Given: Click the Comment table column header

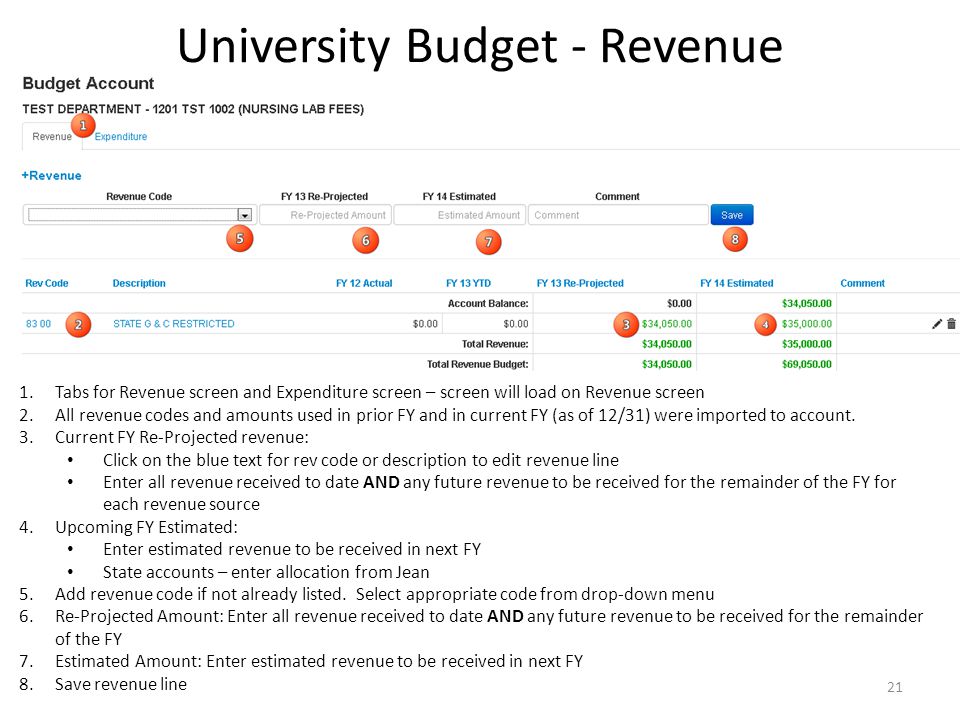Looking at the screenshot, I should (862, 283).
